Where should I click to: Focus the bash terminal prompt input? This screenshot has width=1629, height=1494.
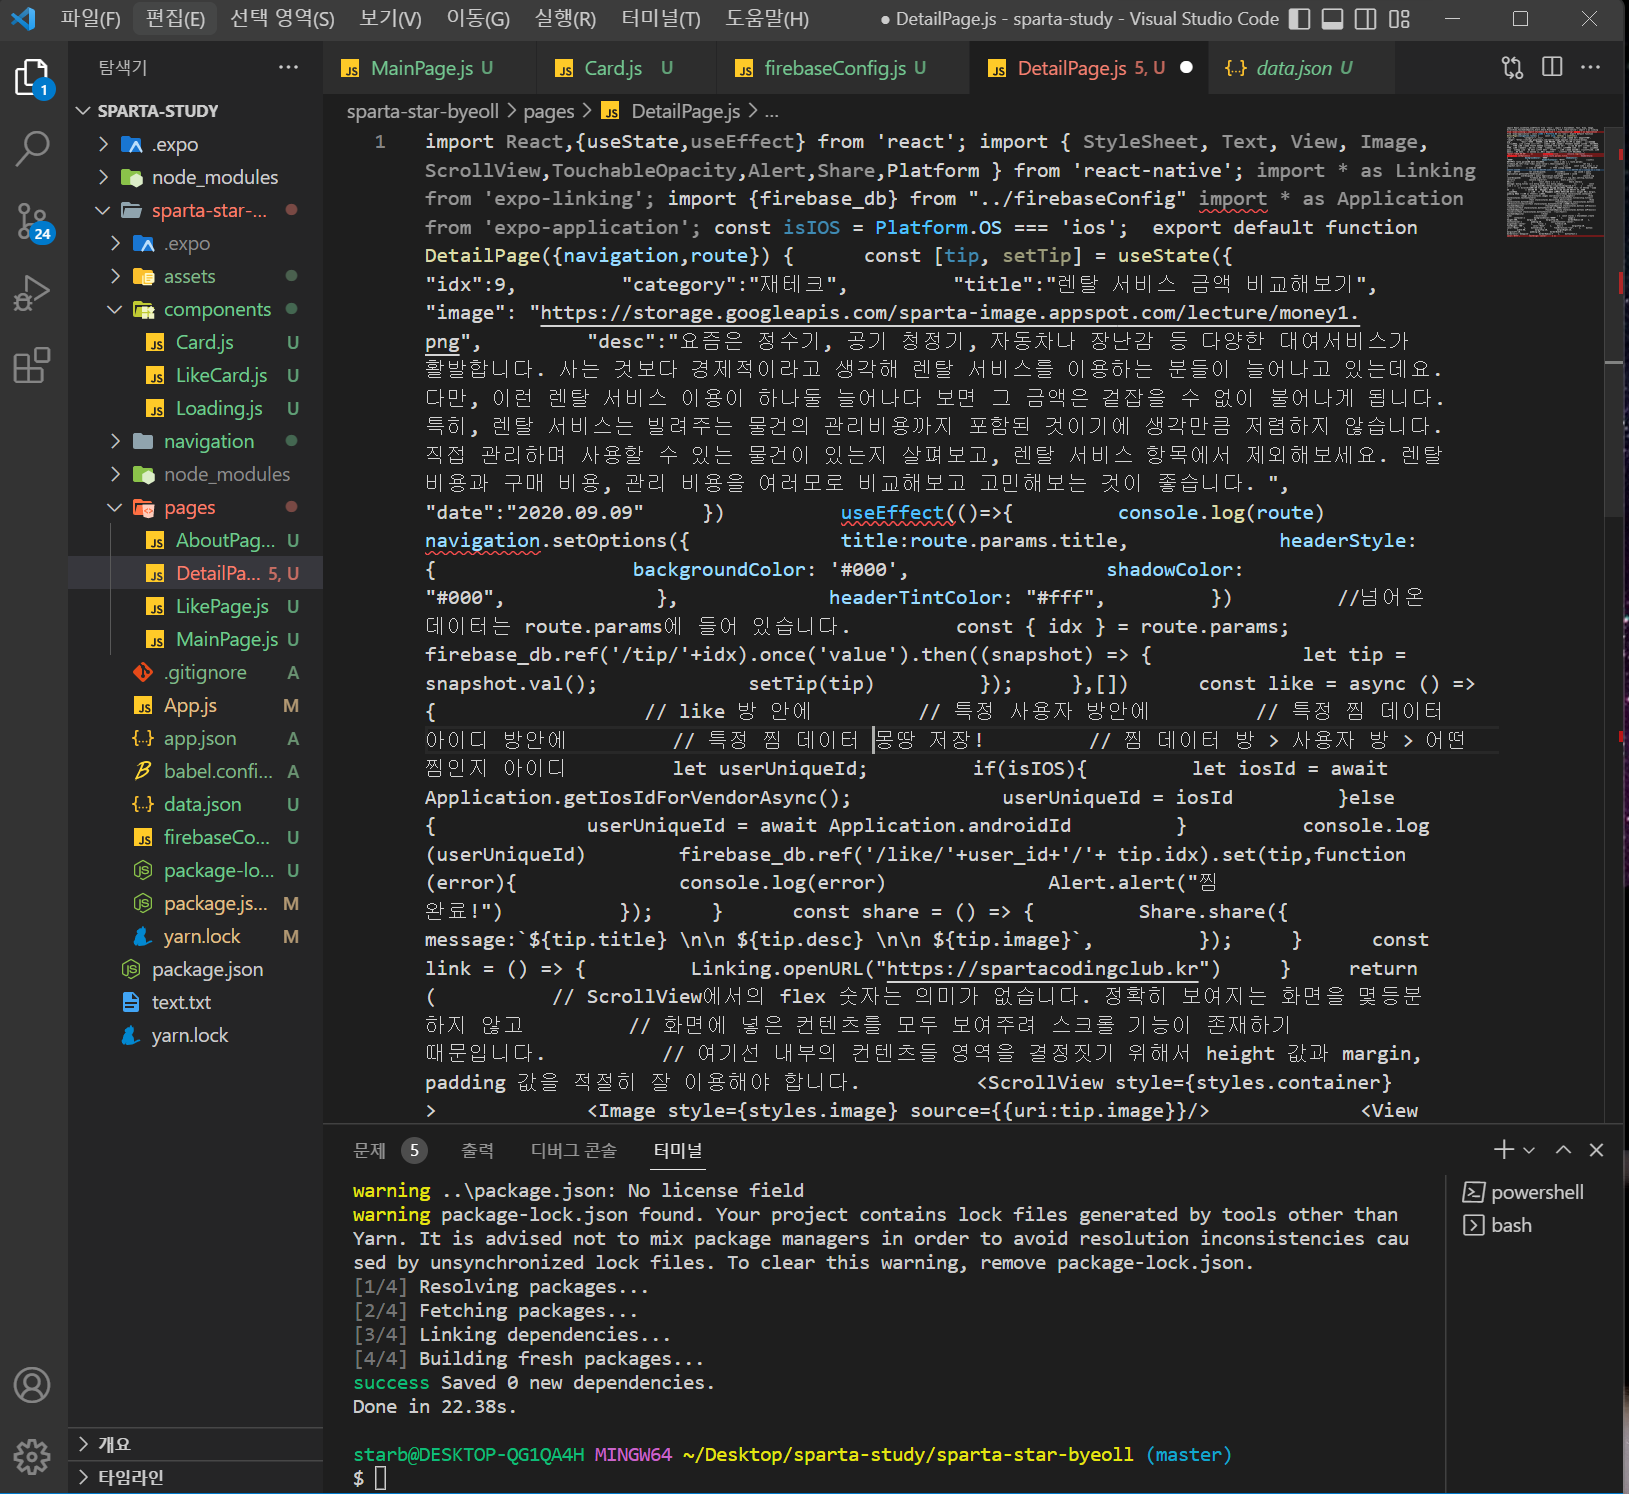coord(381,1478)
